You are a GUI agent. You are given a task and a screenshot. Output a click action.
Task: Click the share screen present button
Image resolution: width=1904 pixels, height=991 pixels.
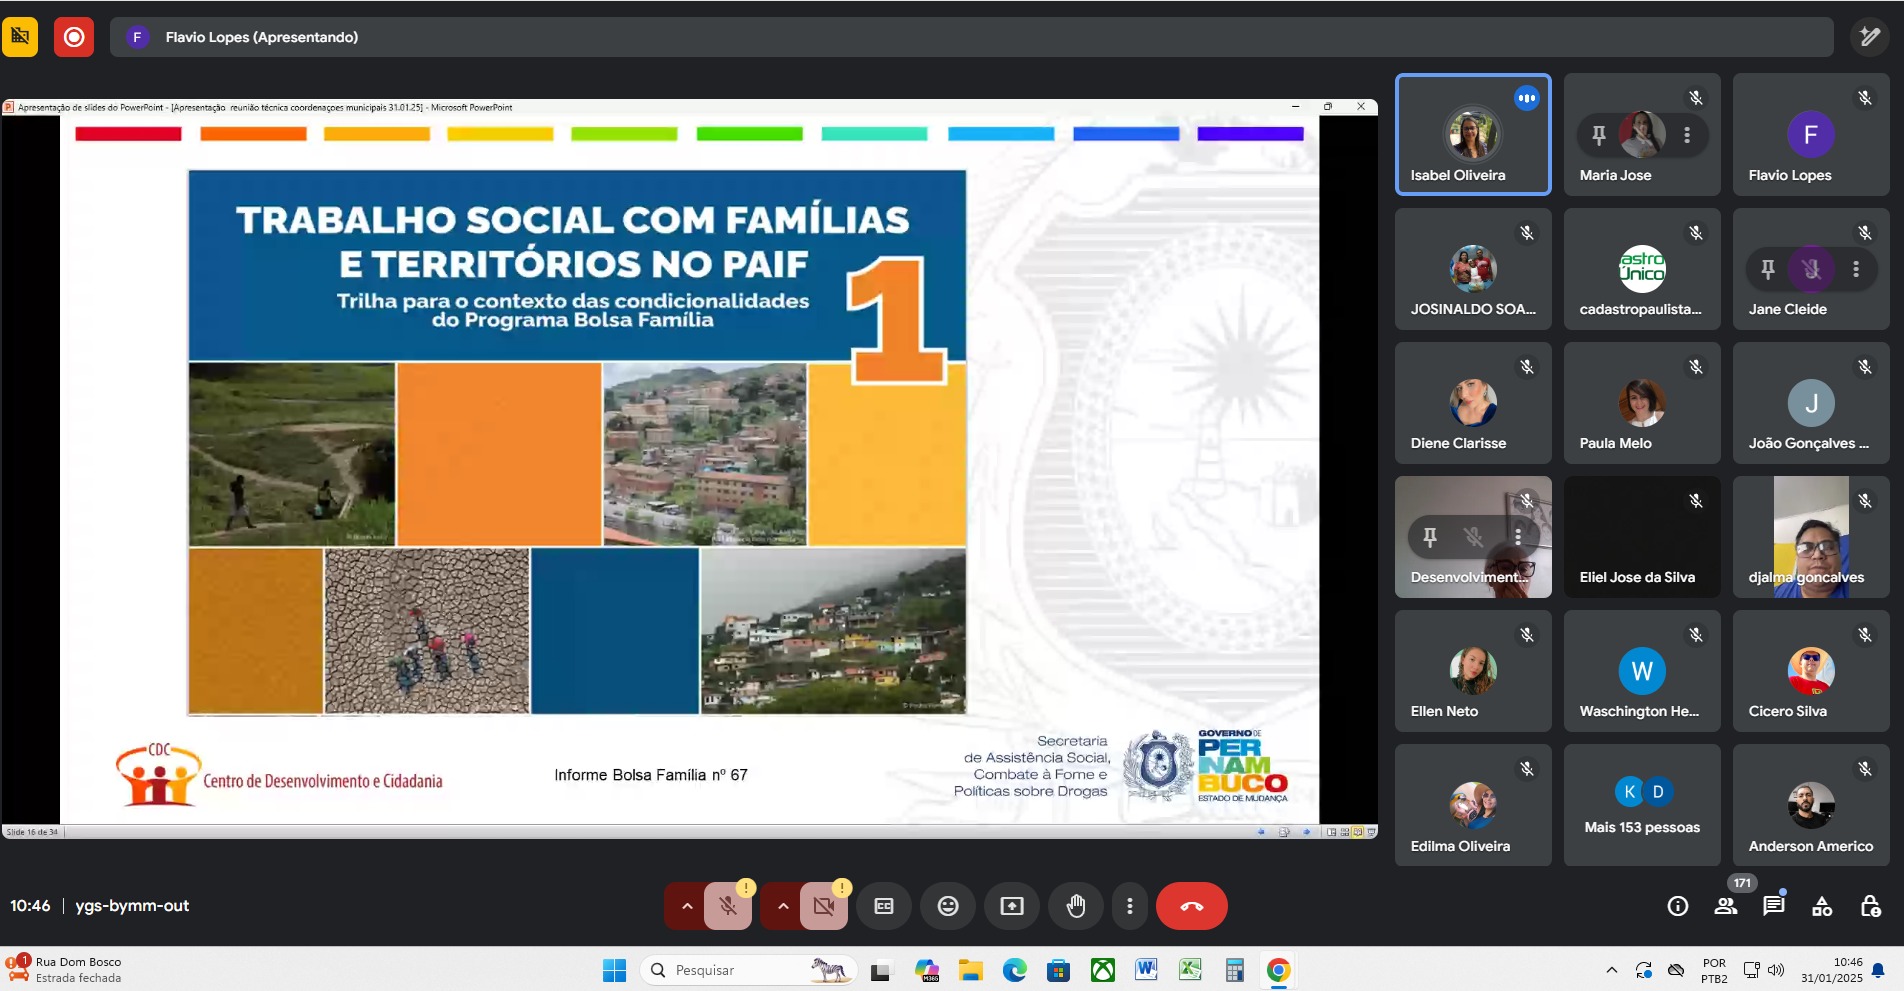(1011, 906)
